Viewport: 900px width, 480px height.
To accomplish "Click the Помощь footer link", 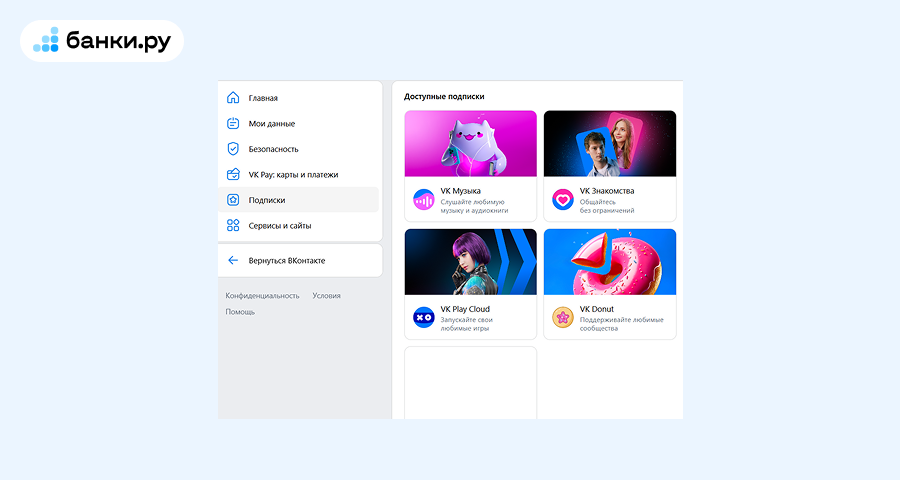I will click(240, 312).
